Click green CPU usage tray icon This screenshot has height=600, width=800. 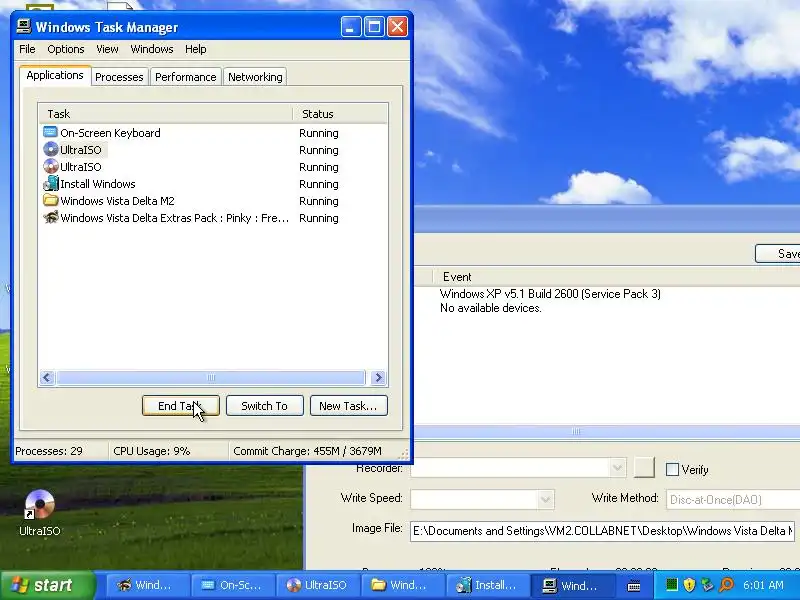point(671,585)
